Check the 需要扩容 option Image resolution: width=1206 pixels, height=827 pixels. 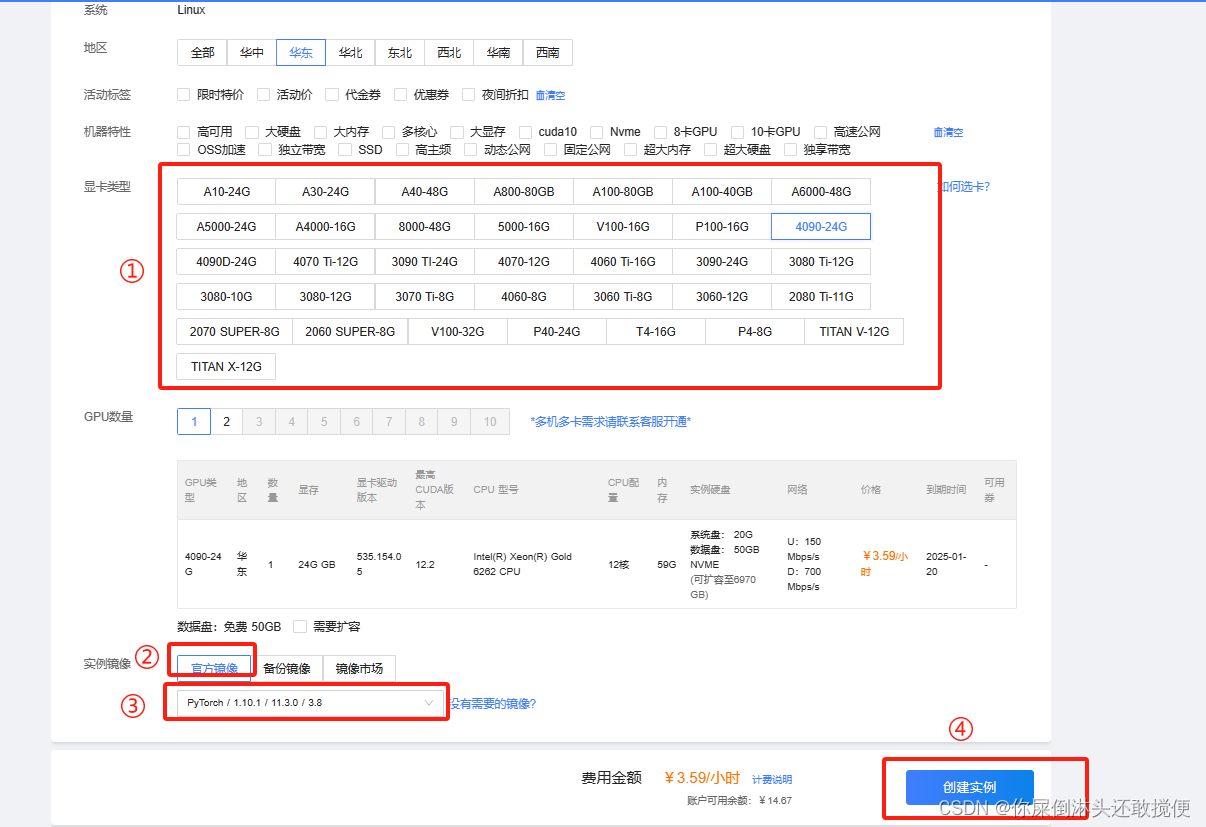click(300, 627)
